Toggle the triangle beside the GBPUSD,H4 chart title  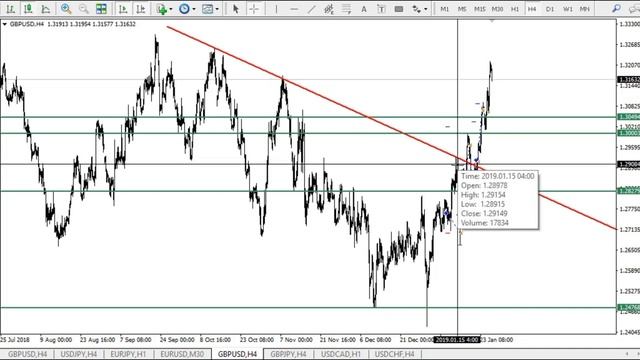[x=4, y=24]
